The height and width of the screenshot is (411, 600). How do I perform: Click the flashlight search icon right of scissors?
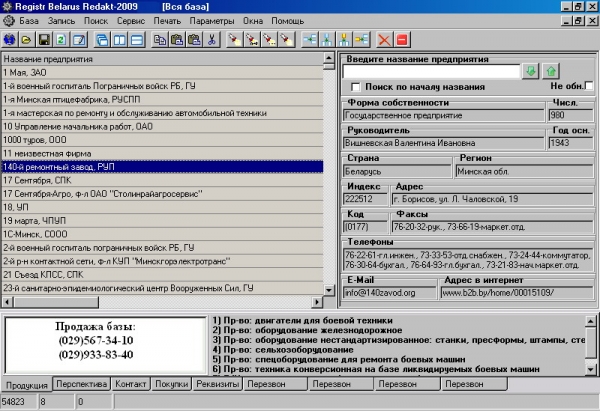(235, 40)
